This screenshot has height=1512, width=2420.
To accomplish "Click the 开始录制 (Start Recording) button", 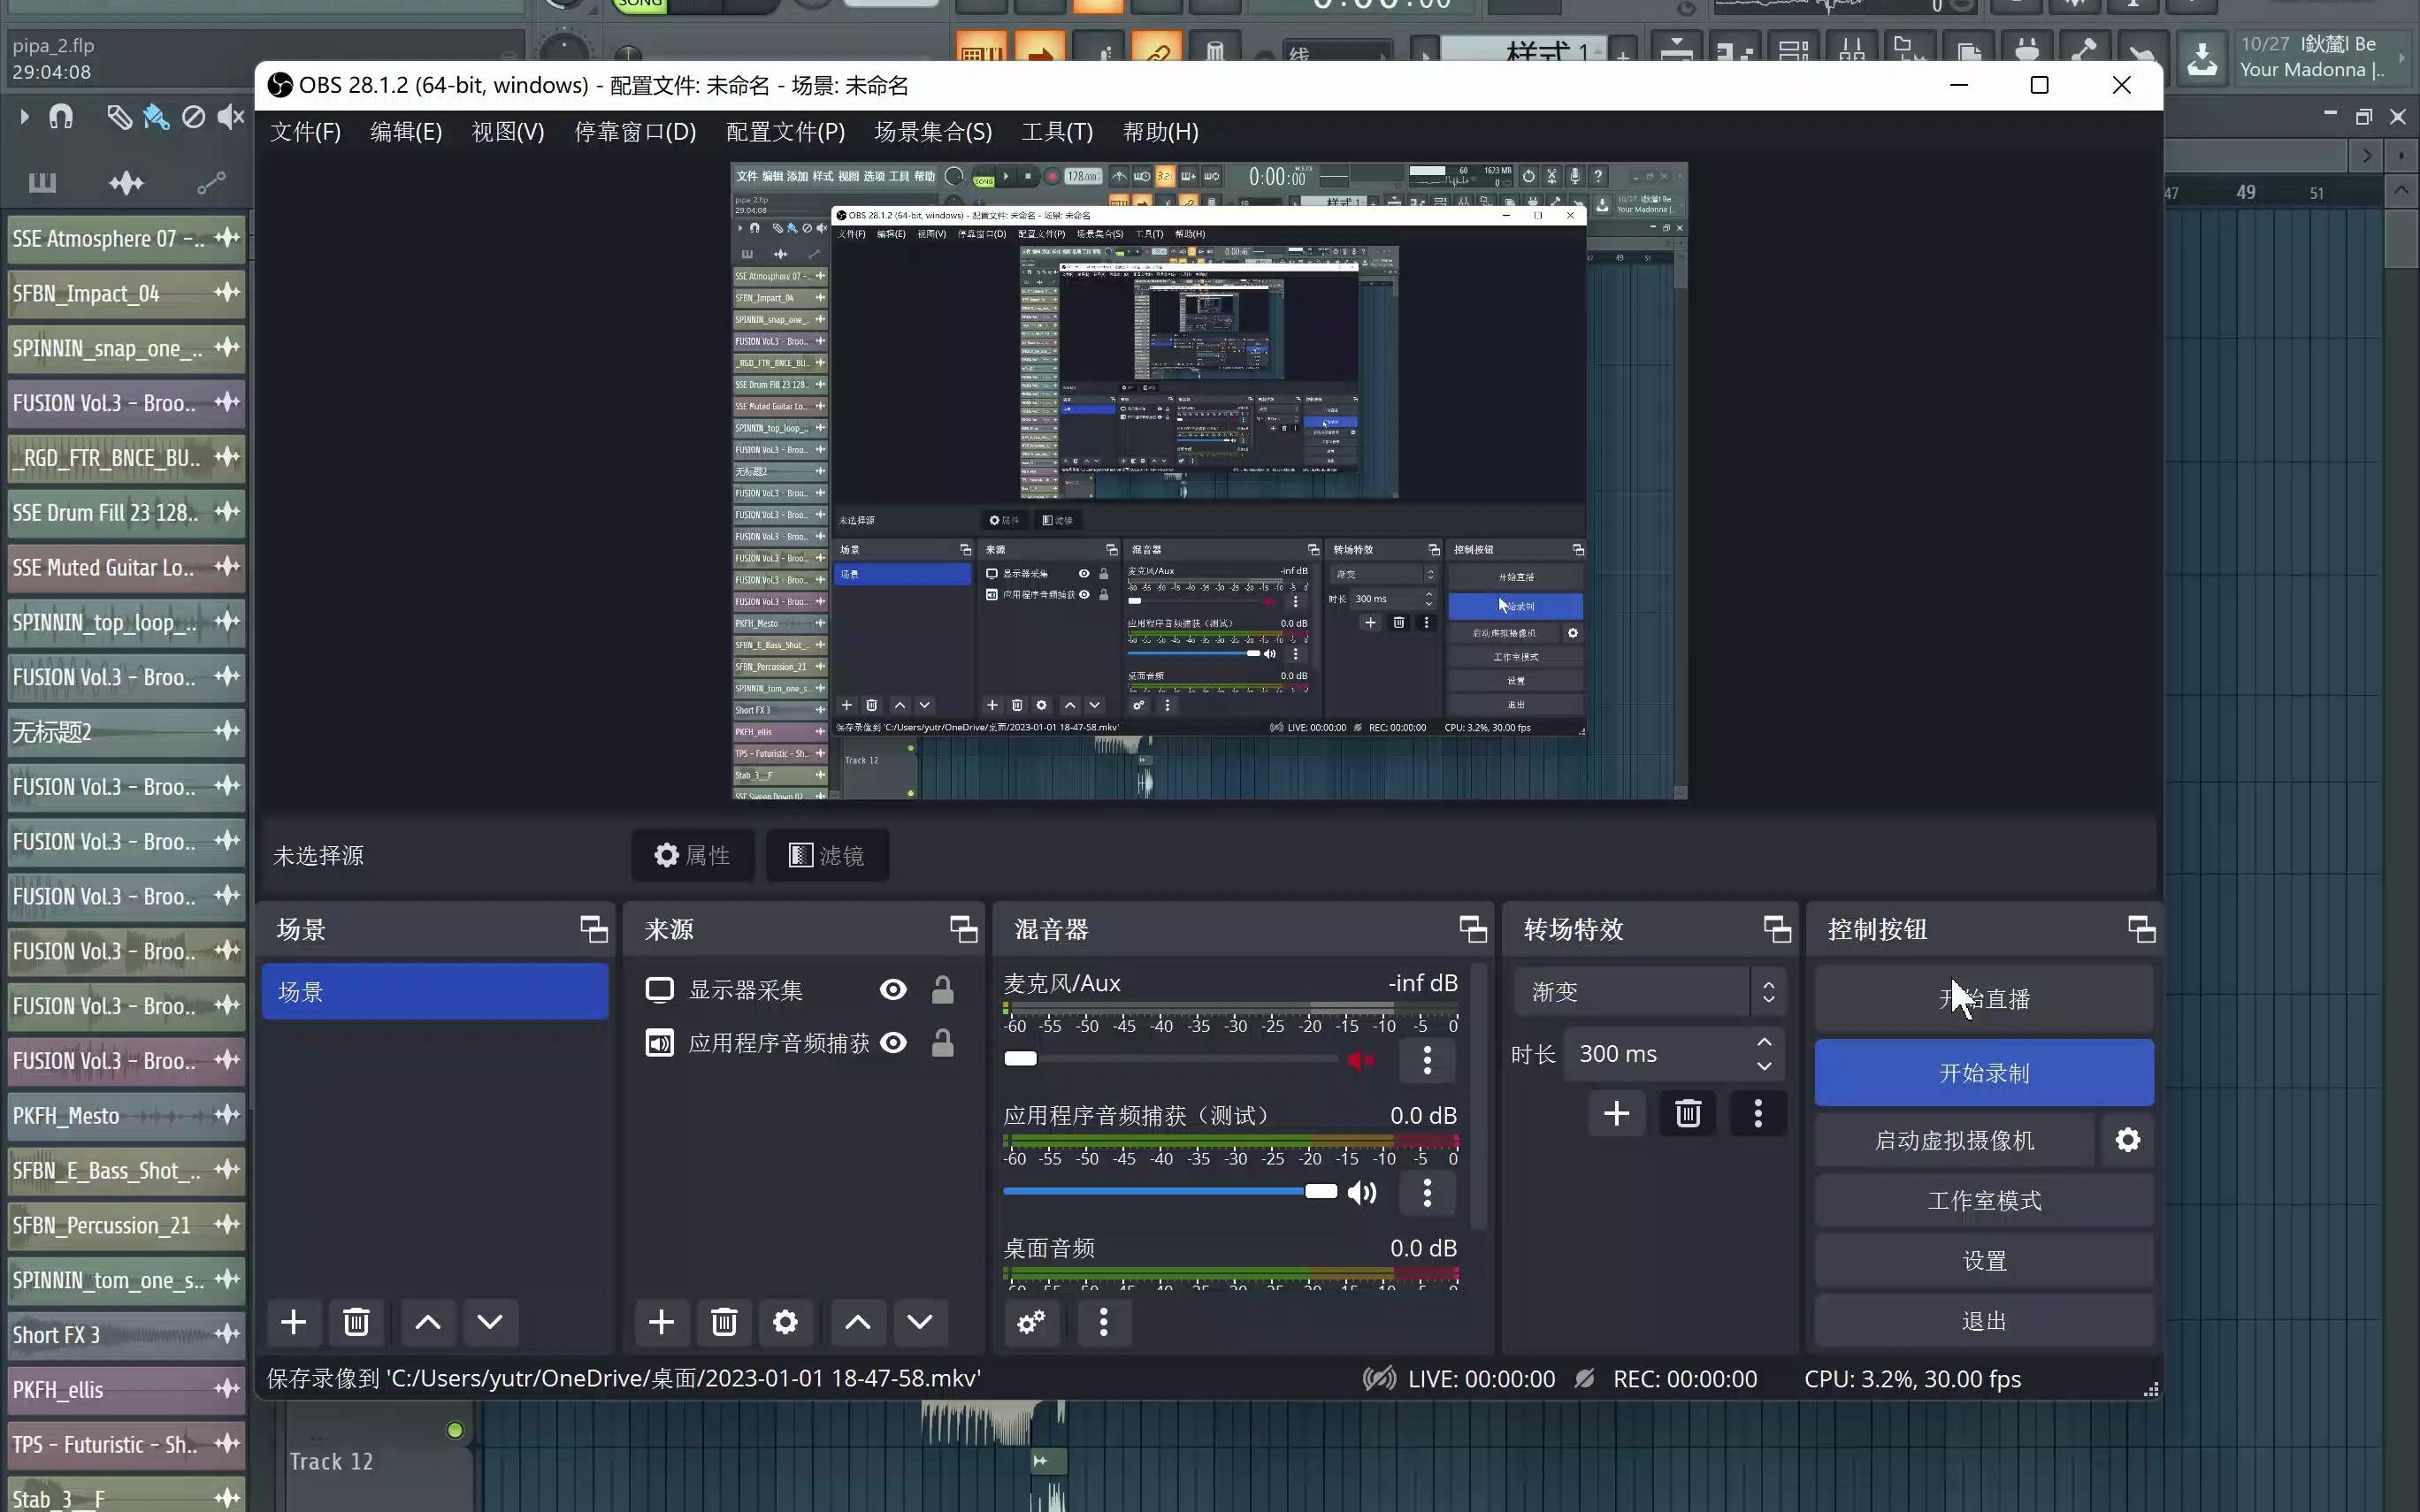I will [1983, 1072].
